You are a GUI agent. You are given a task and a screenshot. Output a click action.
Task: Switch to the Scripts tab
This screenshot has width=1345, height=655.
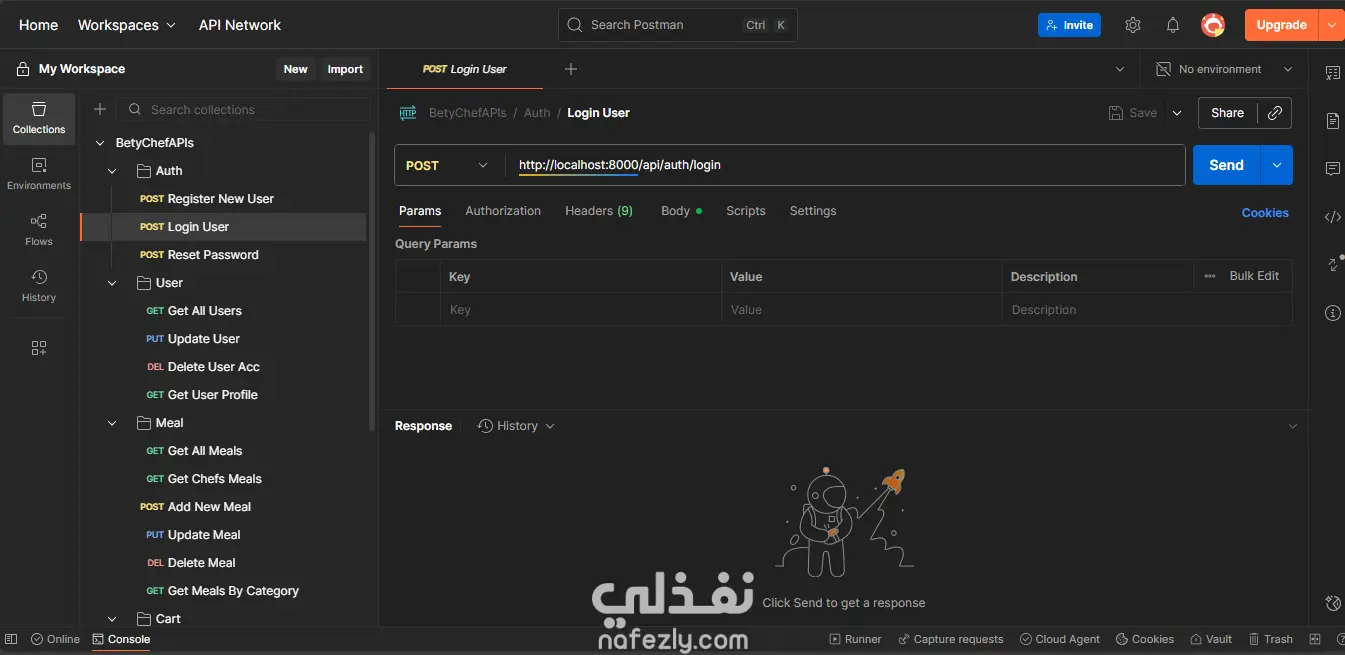tap(746, 211)
